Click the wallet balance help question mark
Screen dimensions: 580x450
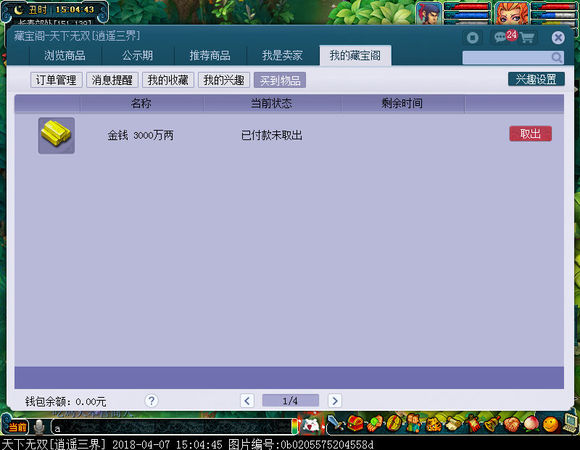(151, 400)
